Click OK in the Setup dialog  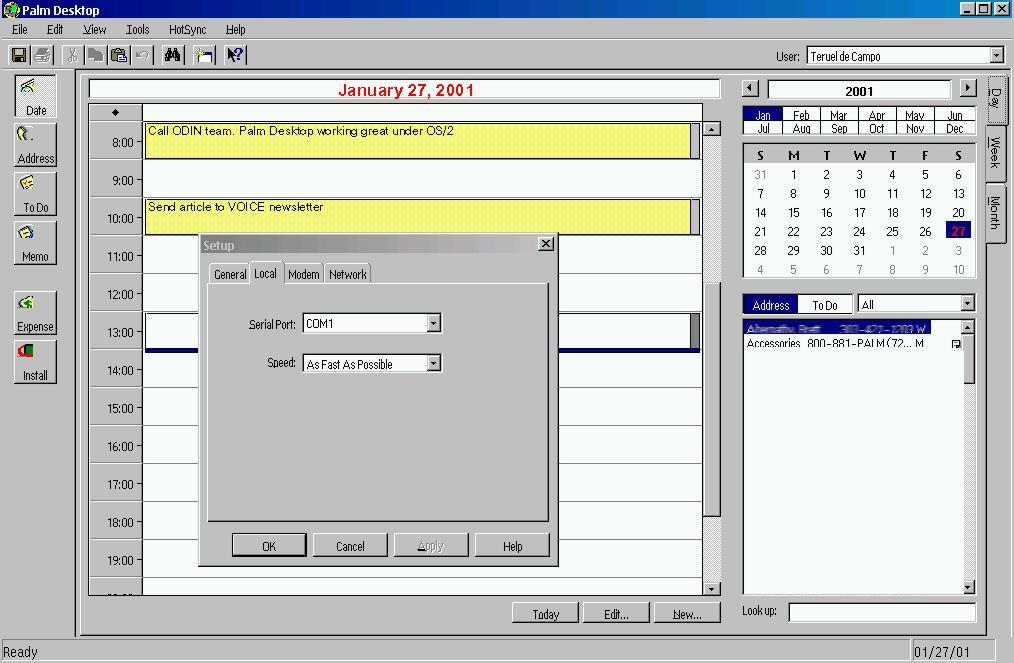[269, 545]
